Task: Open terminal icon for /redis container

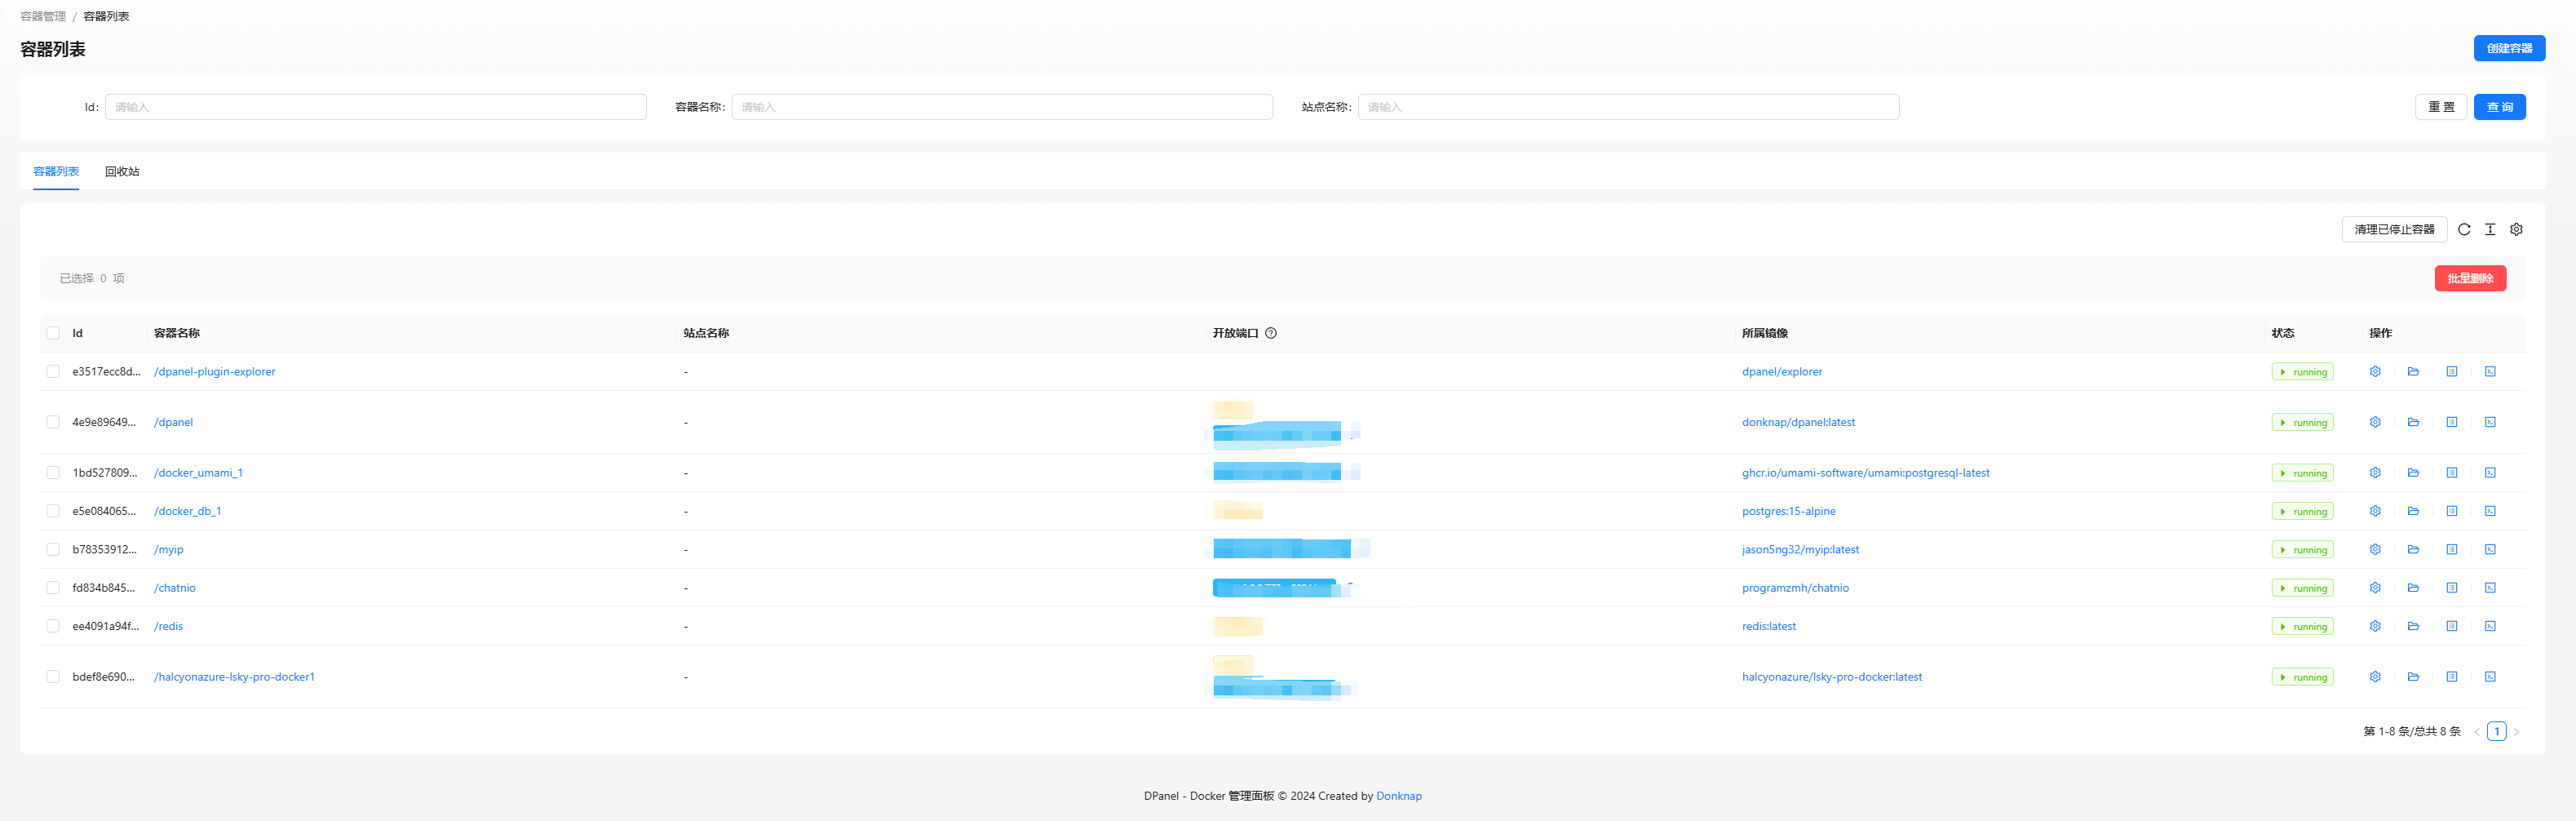Action: point(2490,626)
